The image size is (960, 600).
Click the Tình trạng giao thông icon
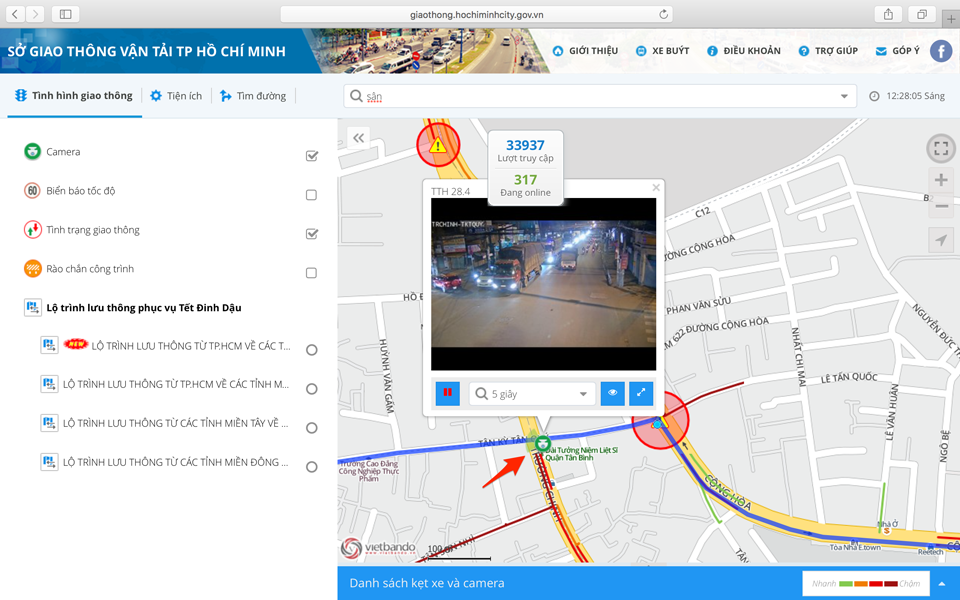coord(32,230)
